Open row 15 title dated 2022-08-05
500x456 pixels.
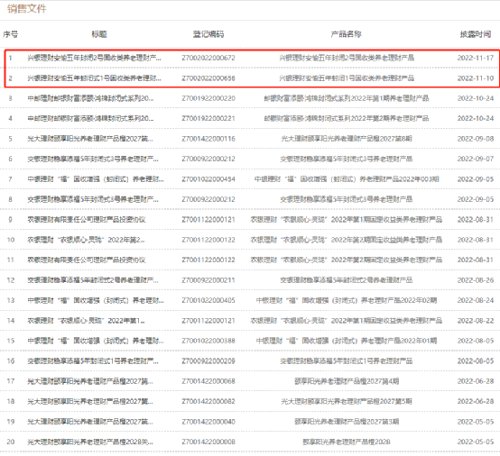pos(96,341)
